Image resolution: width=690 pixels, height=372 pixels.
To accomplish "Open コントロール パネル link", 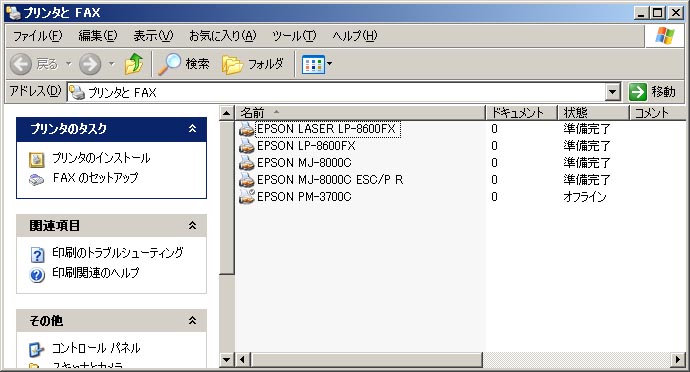I will tap(96, 348).
